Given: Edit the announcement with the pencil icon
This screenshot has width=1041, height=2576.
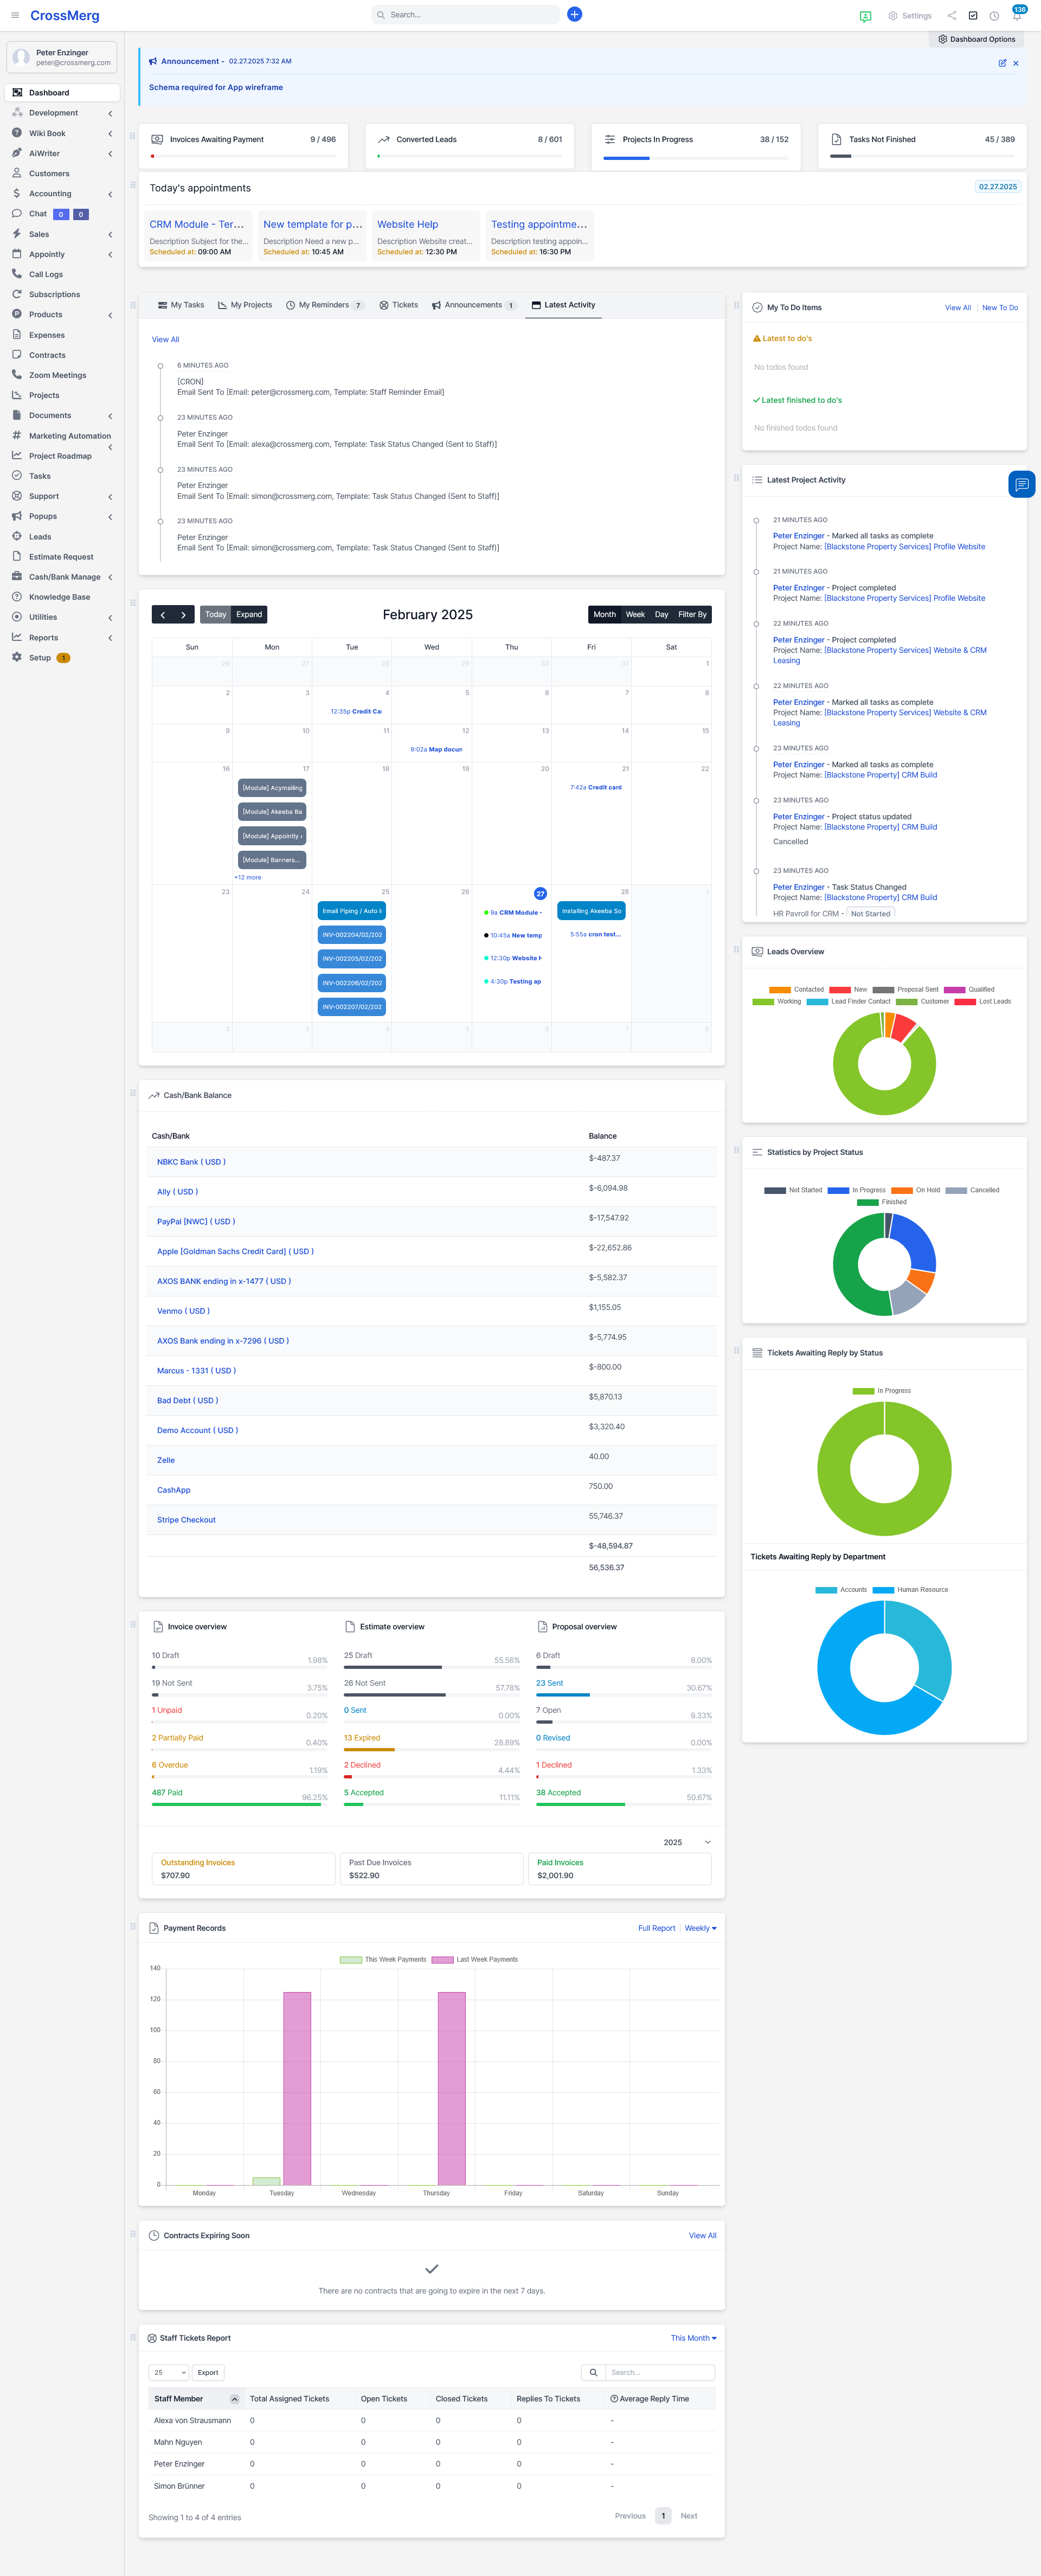Looking at the screenshot, I should (1002, 63).
